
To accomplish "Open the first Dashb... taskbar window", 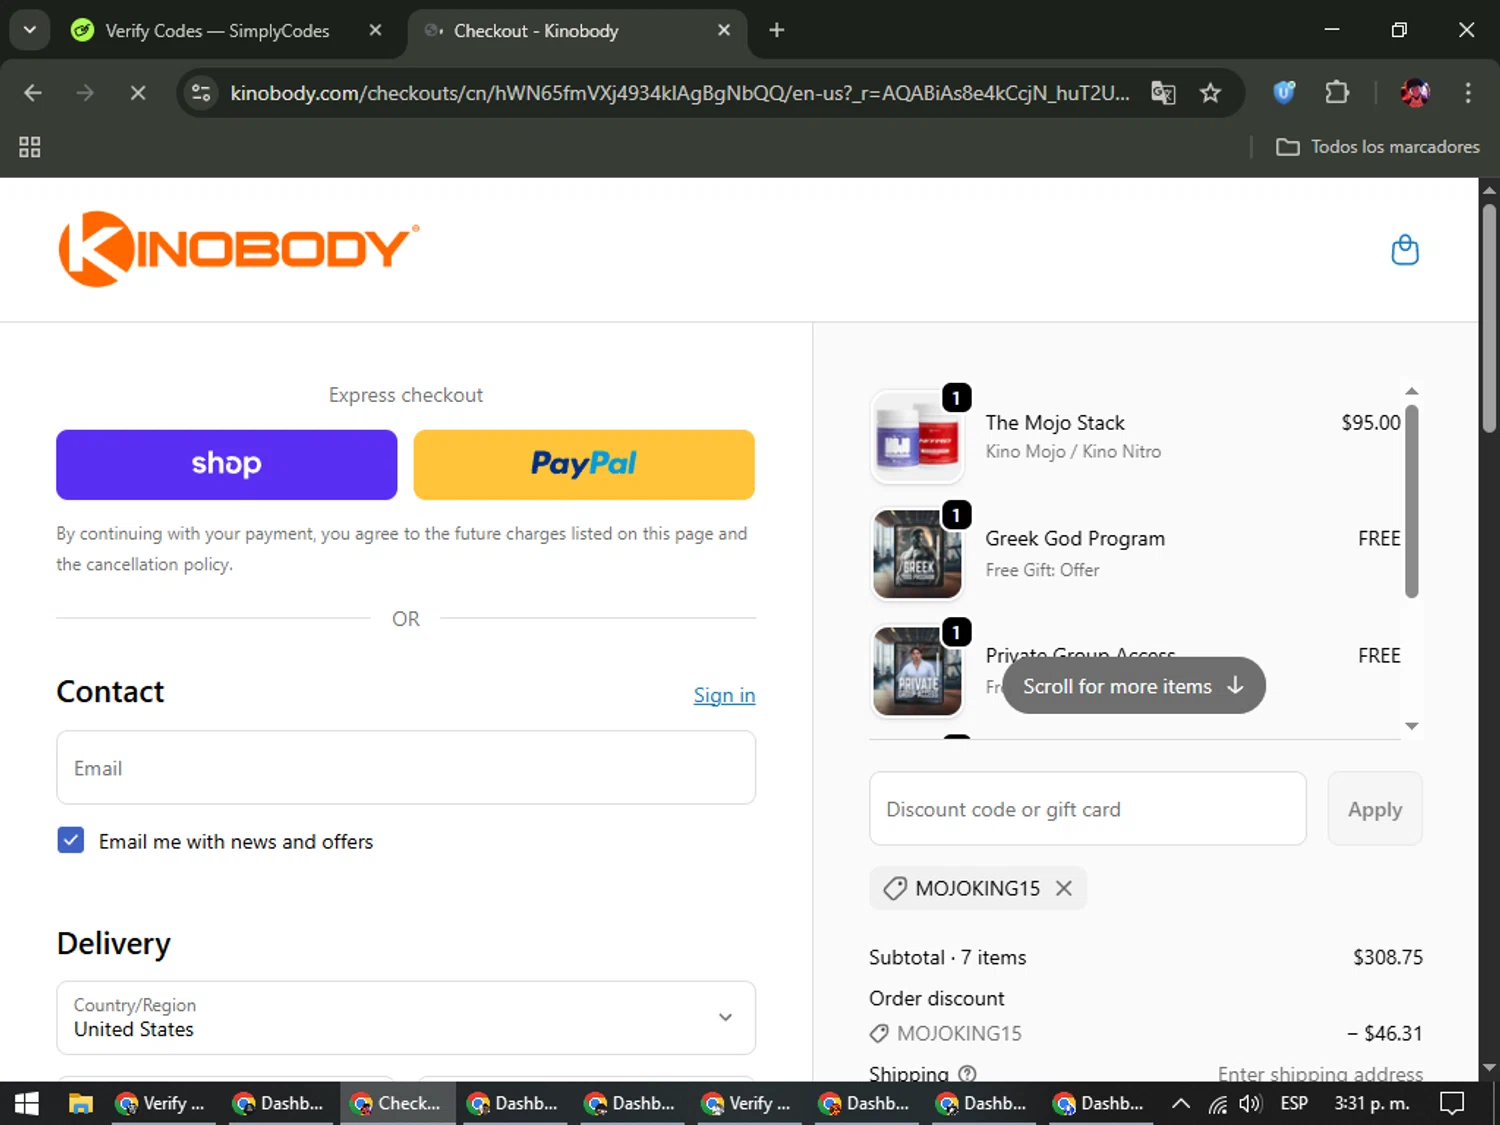I will [280, 1103].
